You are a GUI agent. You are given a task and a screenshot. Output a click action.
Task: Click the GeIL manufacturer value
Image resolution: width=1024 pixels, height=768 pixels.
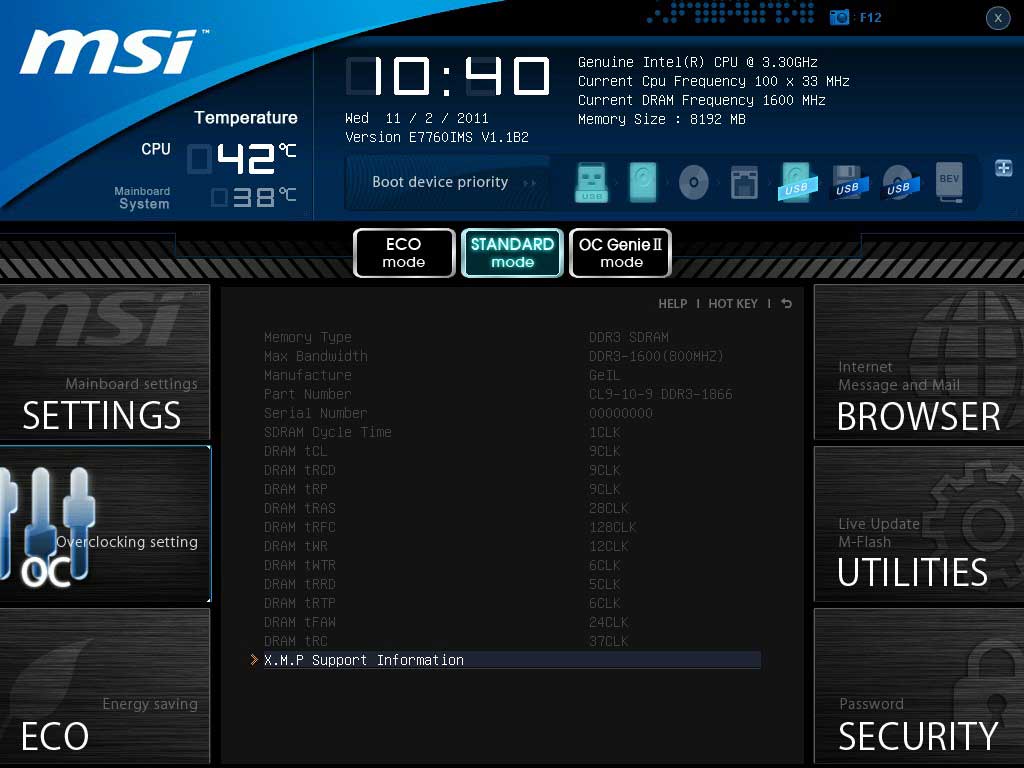(604, 375)
